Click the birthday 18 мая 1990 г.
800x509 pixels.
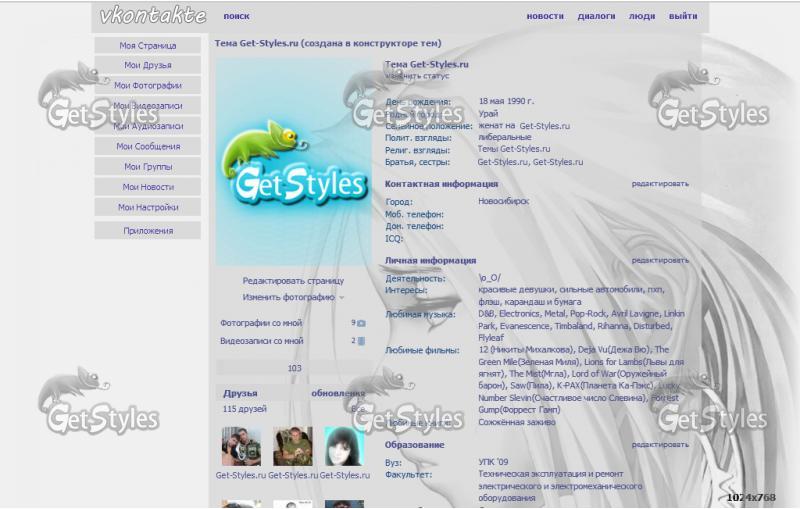[x=506, y=101]
